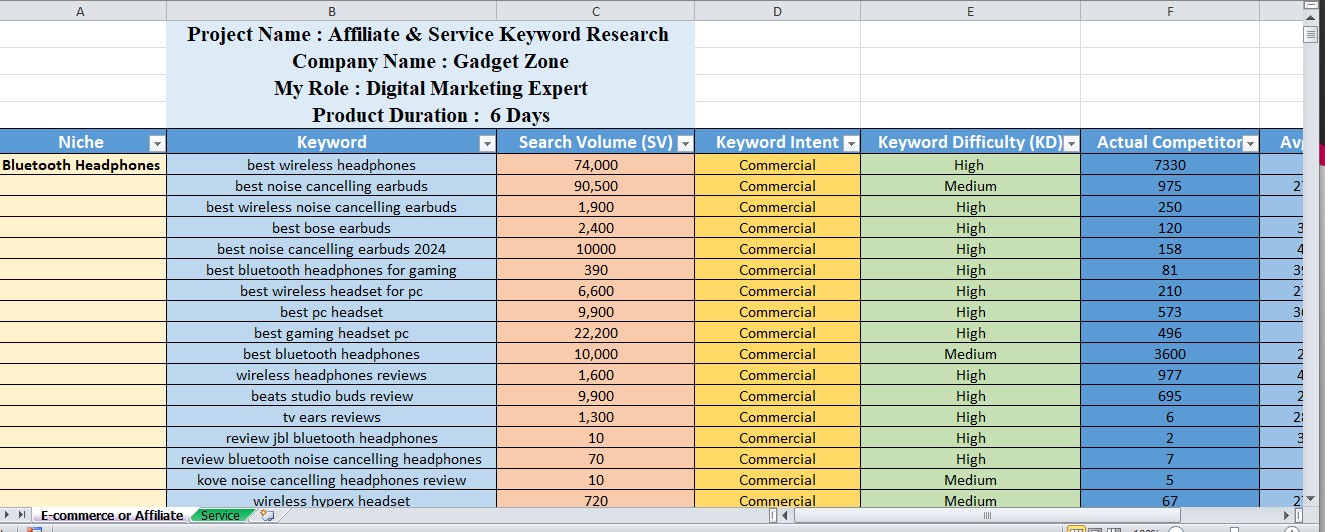Select column E header
Viewport: 1325px width, 532px height.
[x=969, y=11]
